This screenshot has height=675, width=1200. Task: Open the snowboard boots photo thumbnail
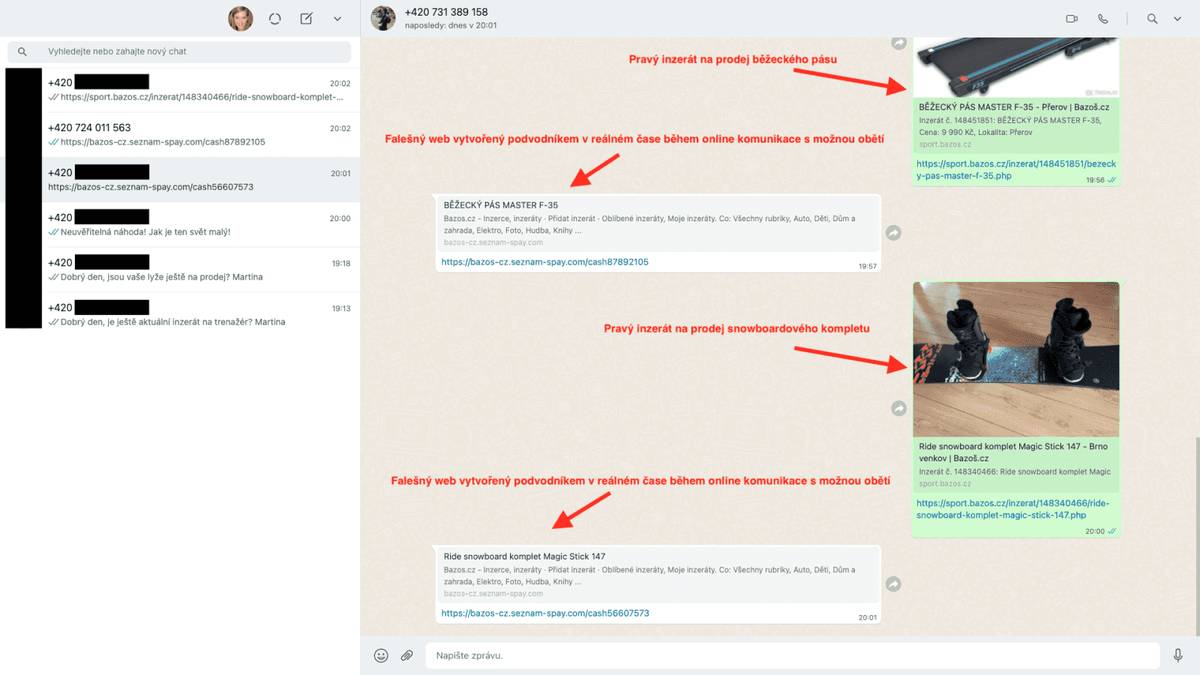coord(1016,359)
